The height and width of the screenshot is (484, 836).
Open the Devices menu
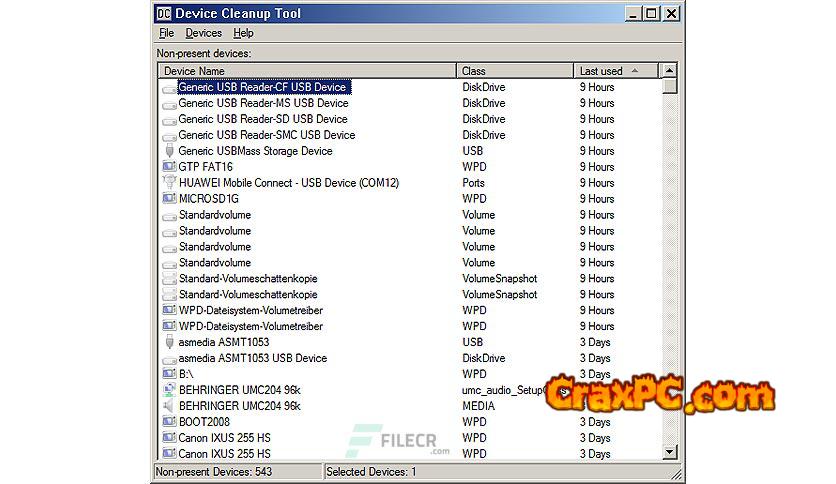[x=203, y=33]
